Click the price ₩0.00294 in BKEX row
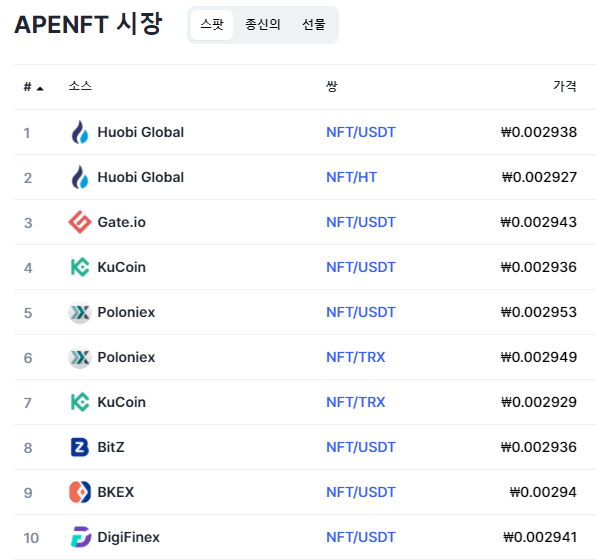Screen dimensions: 596x560 click(543, 492)
